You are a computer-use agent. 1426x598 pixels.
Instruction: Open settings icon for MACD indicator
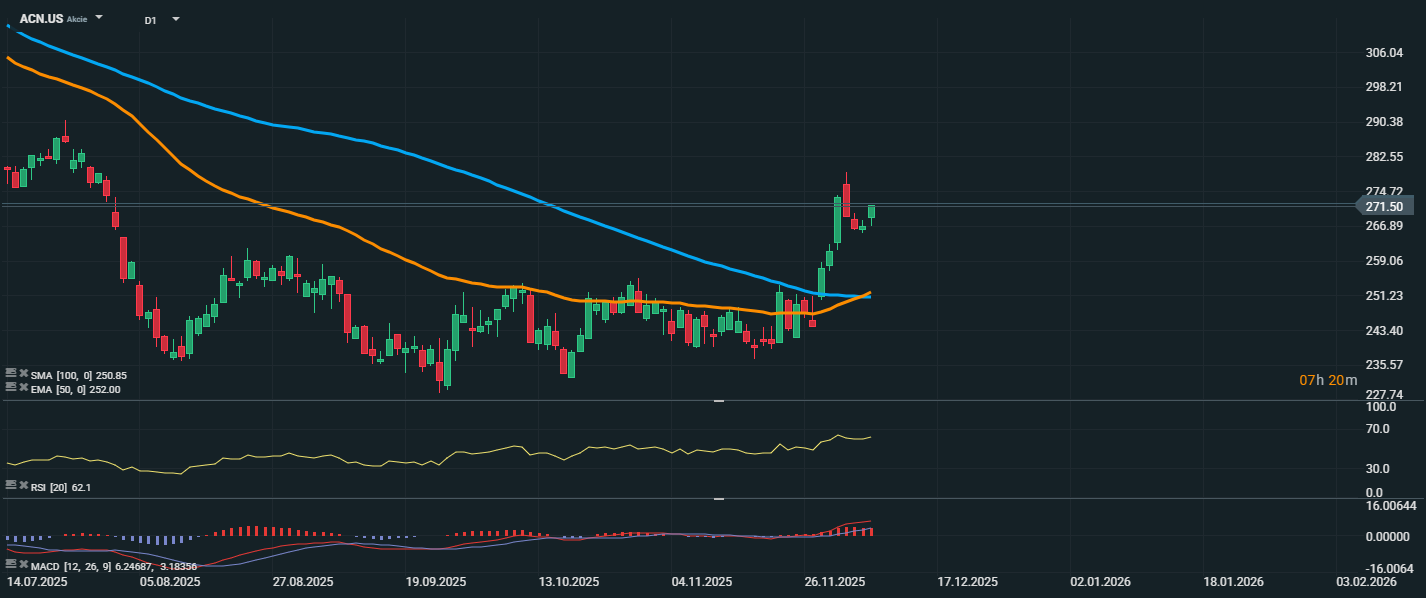(x=11, y=565)
